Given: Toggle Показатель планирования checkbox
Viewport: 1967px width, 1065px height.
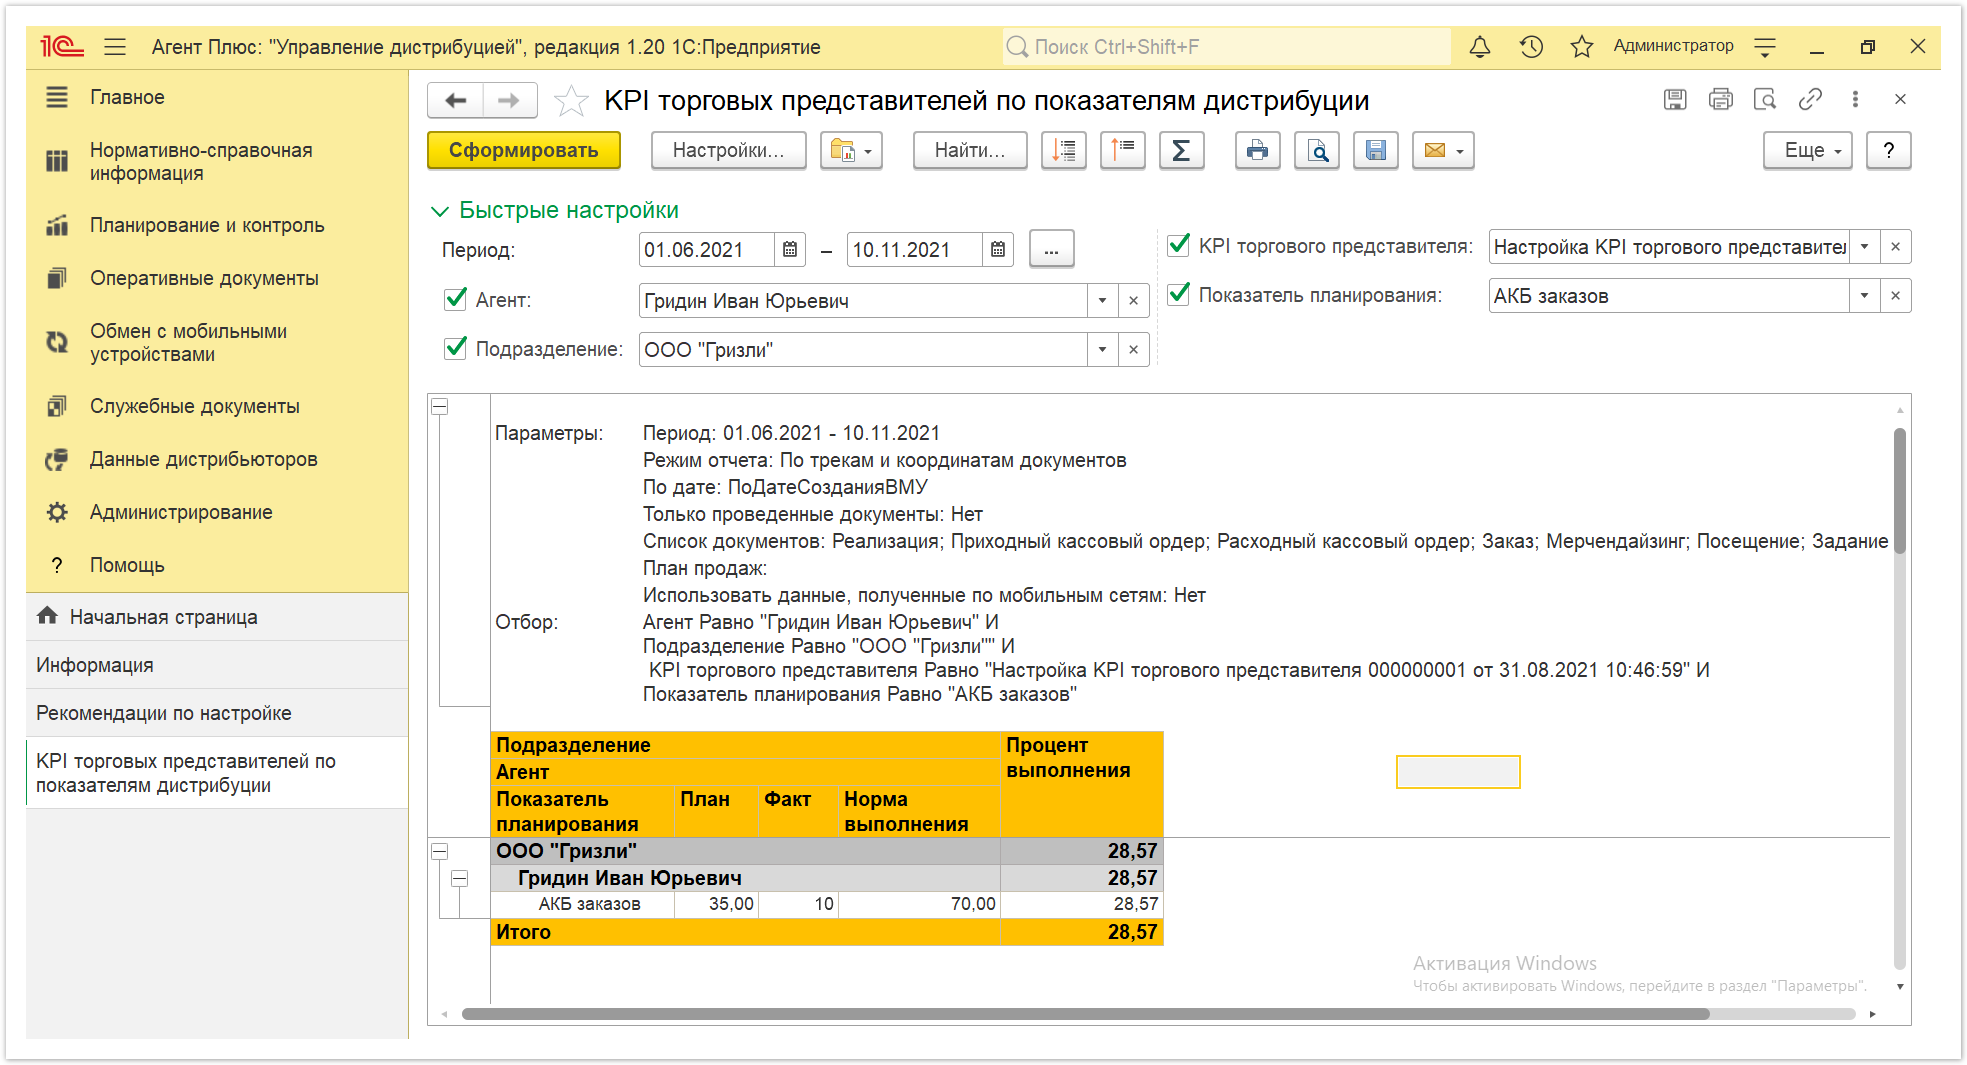Looking at the screenshot, I should pos(1179,294).
